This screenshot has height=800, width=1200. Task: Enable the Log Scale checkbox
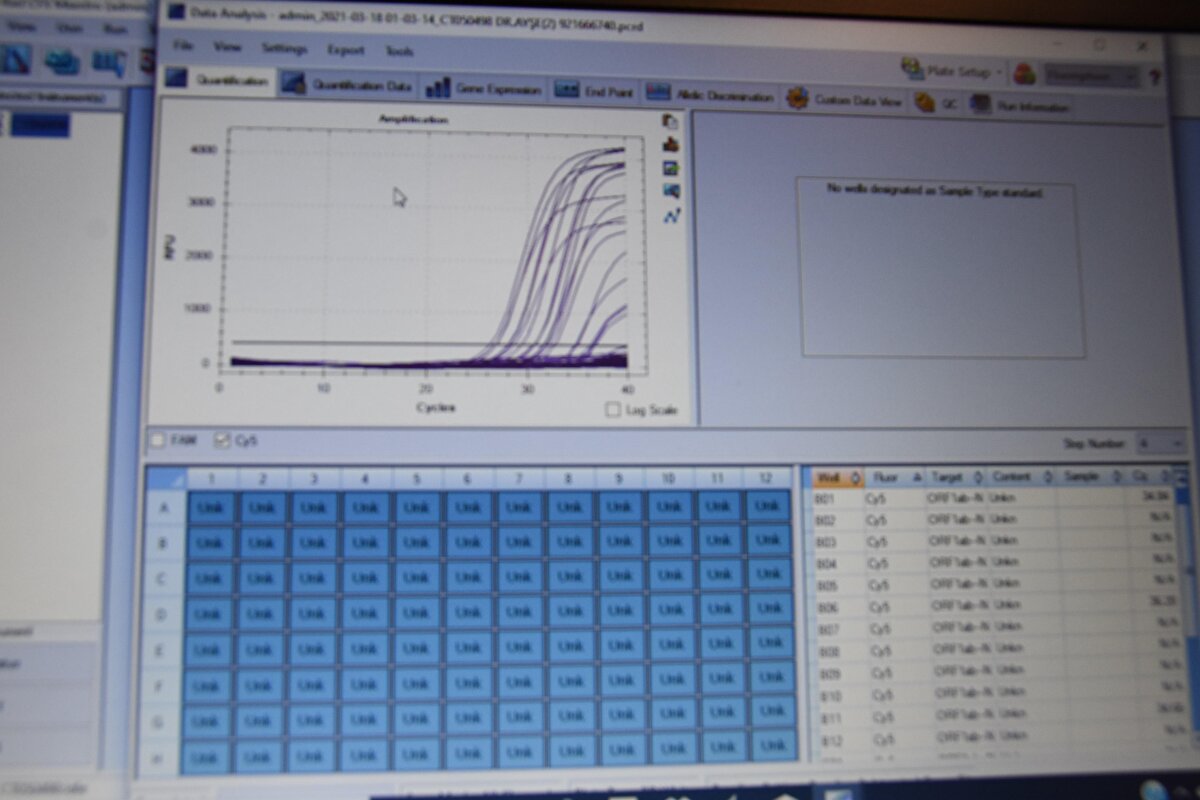613,409
